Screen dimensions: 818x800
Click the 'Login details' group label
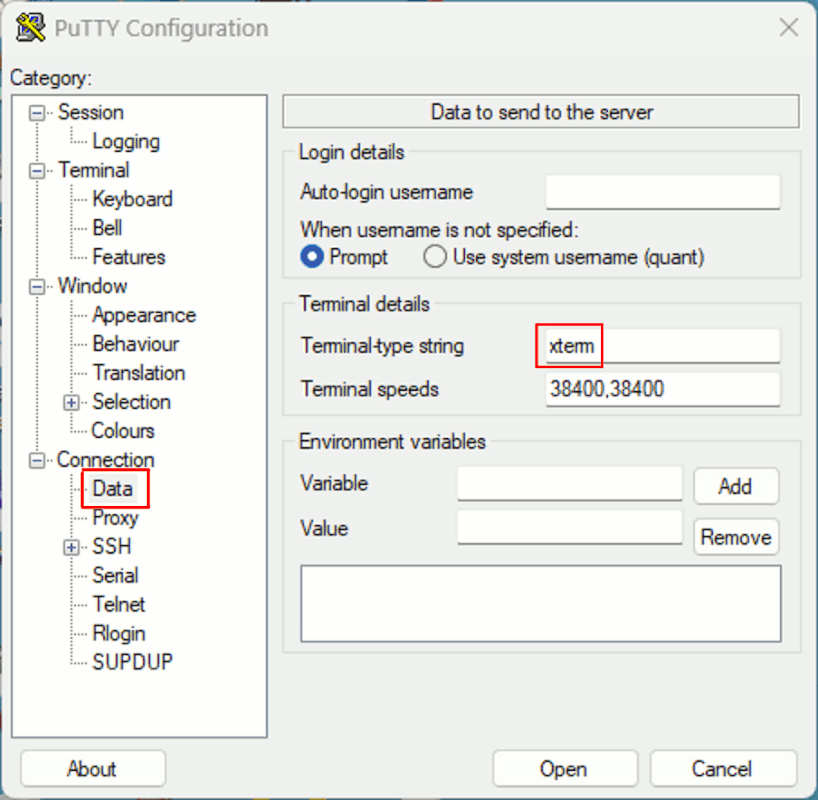tap(352, 152)
